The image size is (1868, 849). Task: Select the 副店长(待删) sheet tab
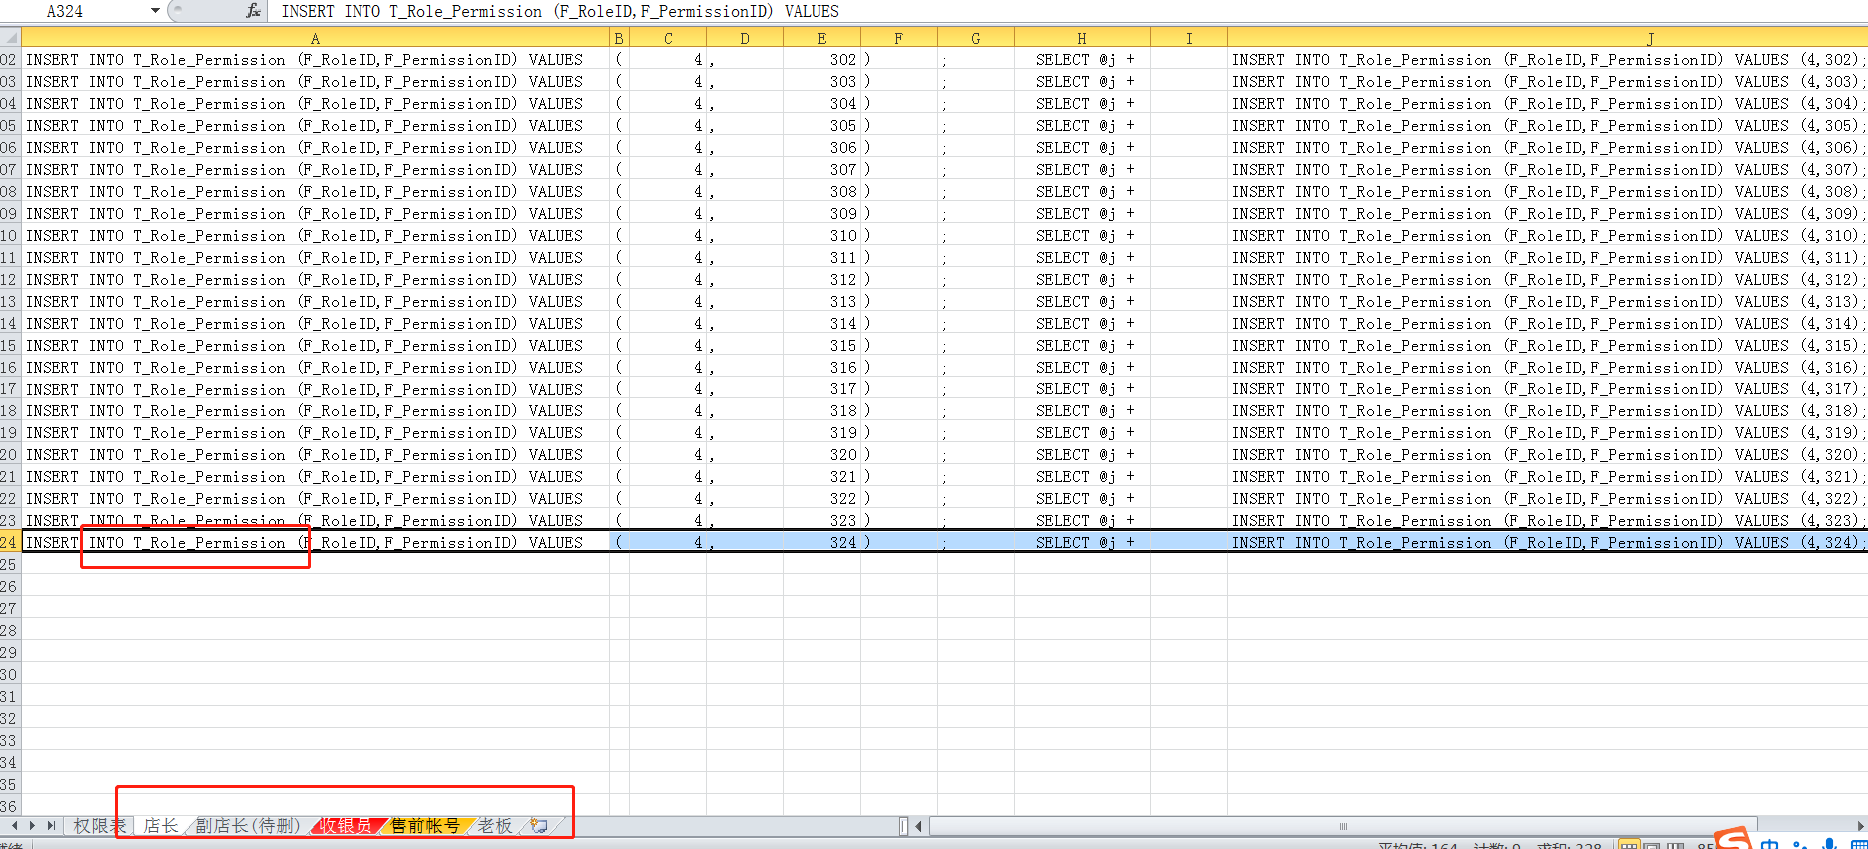coord(247,826)
